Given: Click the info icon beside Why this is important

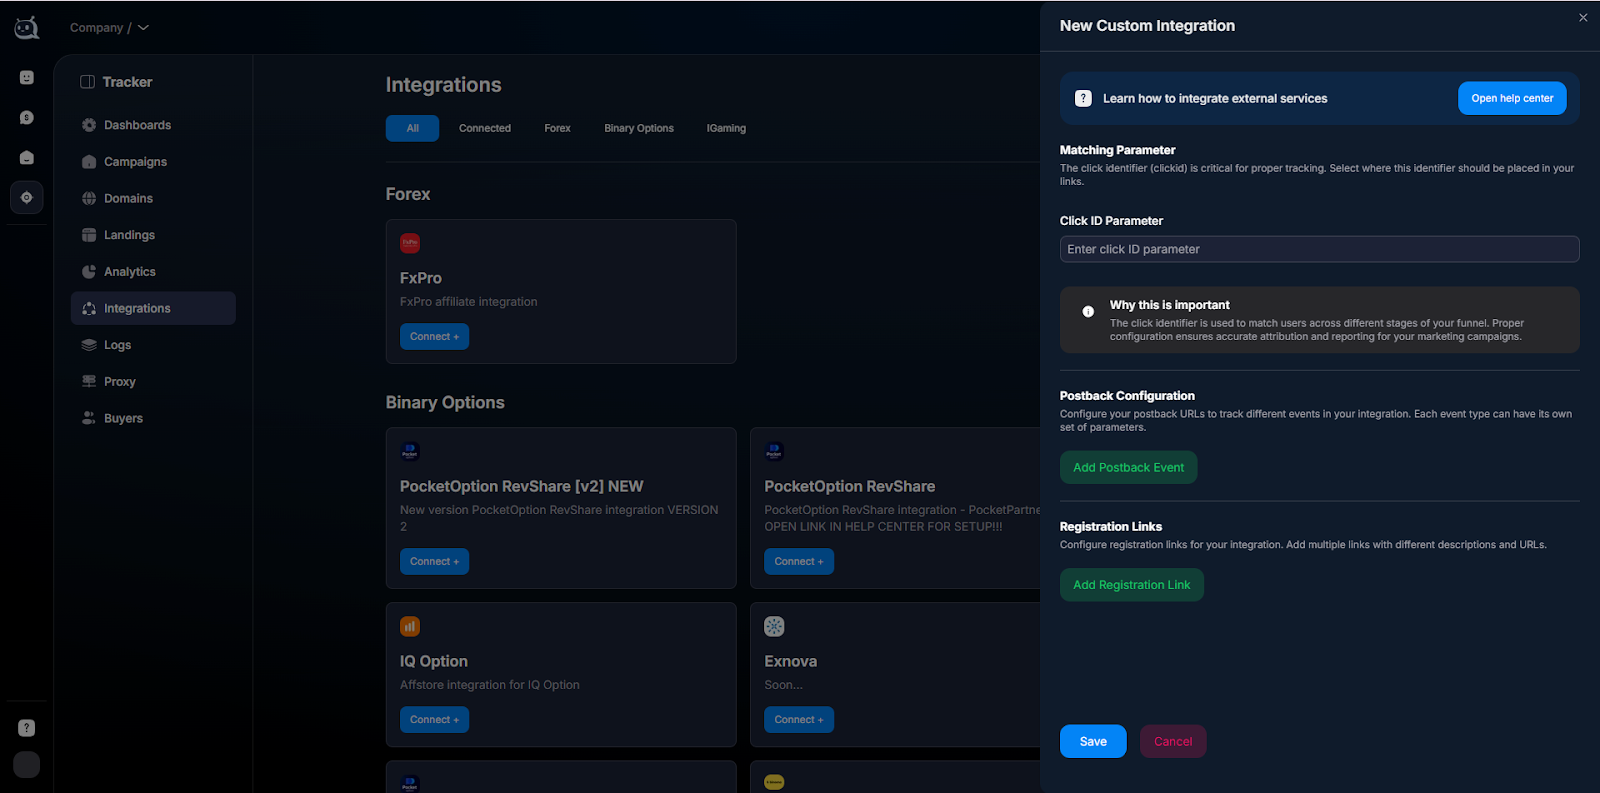Looking at the screenshot, I should tap(1088, 312).
